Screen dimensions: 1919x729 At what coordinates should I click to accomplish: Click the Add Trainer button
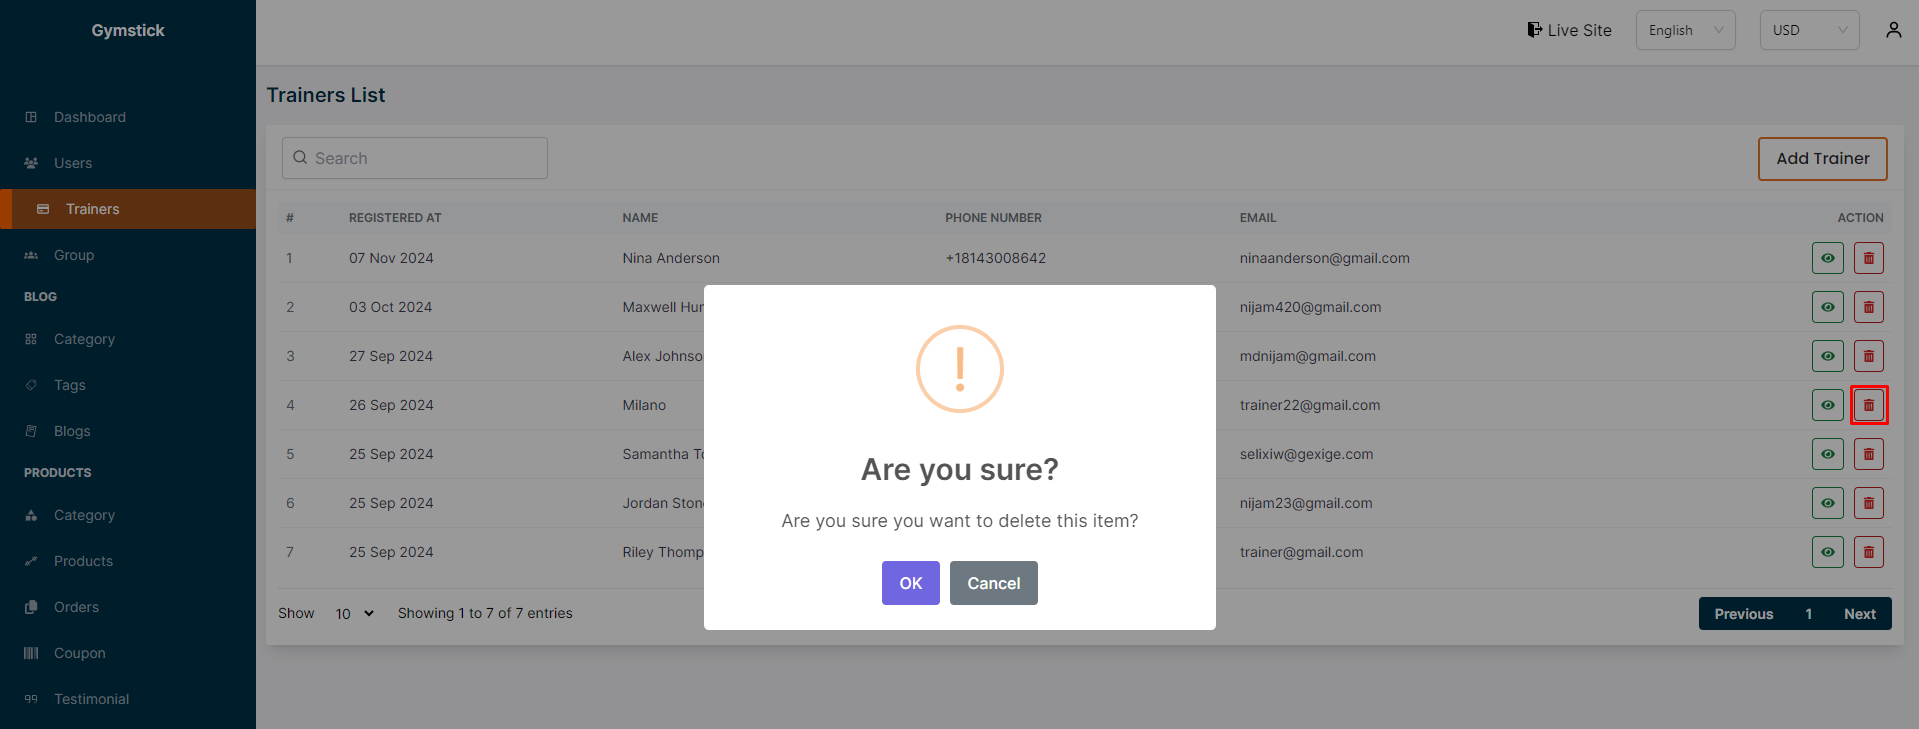[x=1822, y=159]
